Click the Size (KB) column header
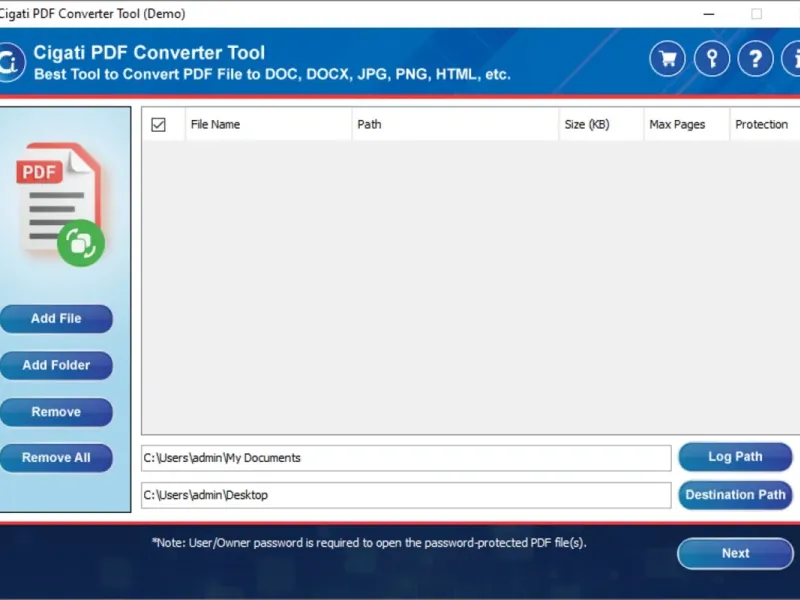The width and height of the screenshot is (800, 600). click(x=602, y=124)
